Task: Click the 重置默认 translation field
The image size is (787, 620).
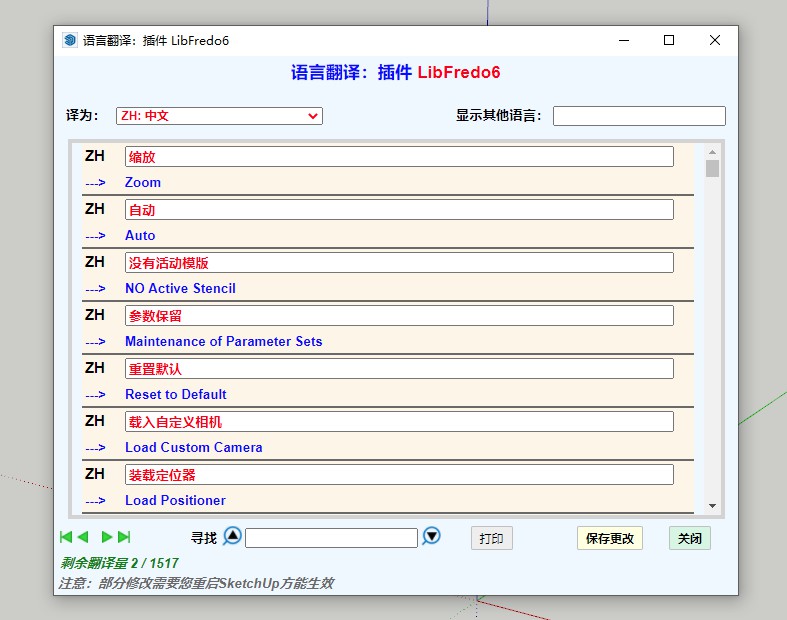Action: click(398, 369)
